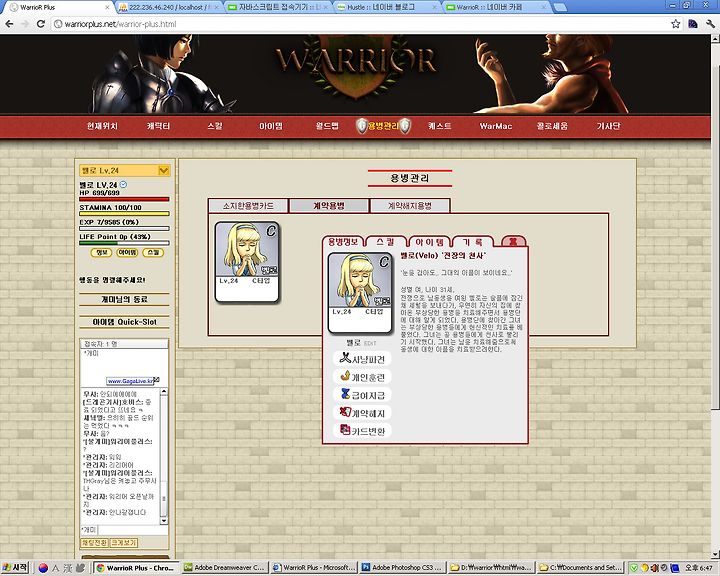Close the mercenary info popup with red X tab
Image resolution: width=720 pixels, height=576 pixels.
[513, 242]
